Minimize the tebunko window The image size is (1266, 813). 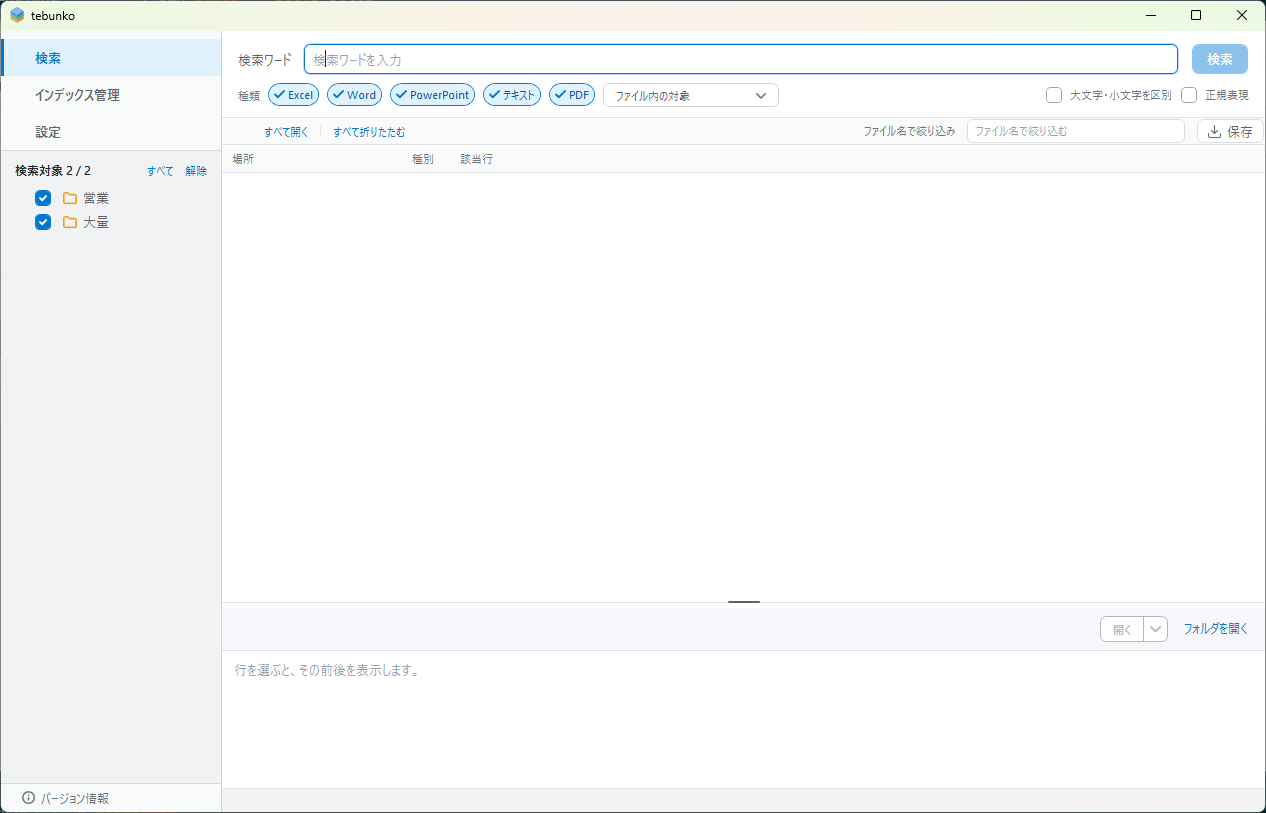[x=1150, y=15]
